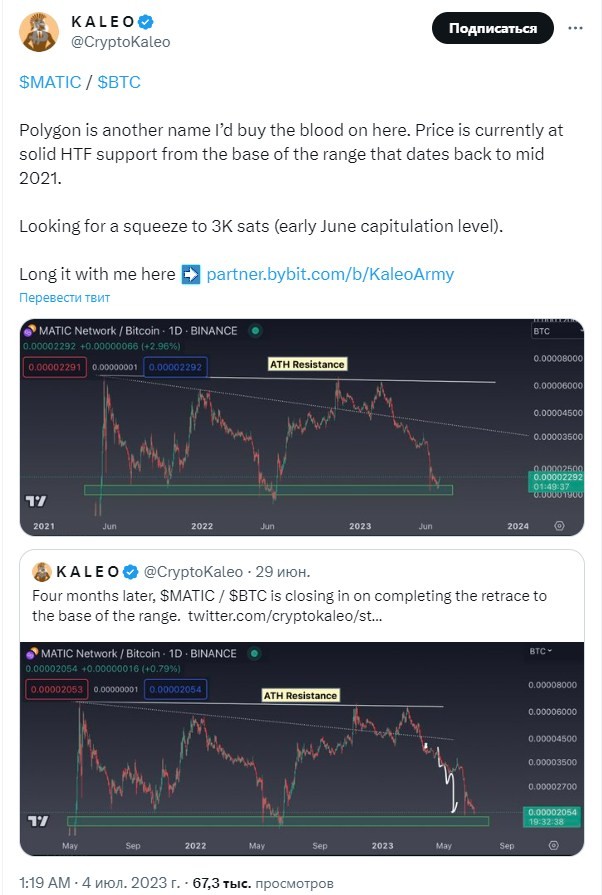
Task: Click Перевести твит to translate tweet
Action: tap(64, 297)
